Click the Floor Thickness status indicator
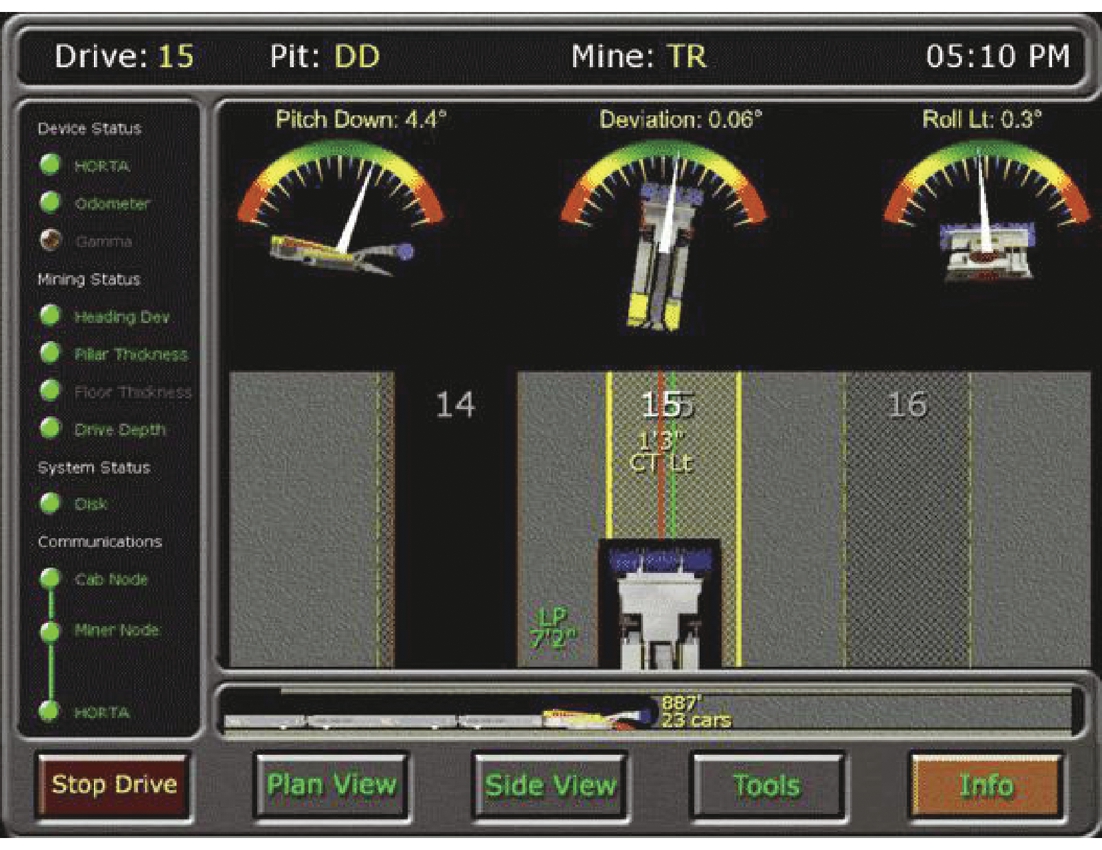 click(x=51, y=392)
